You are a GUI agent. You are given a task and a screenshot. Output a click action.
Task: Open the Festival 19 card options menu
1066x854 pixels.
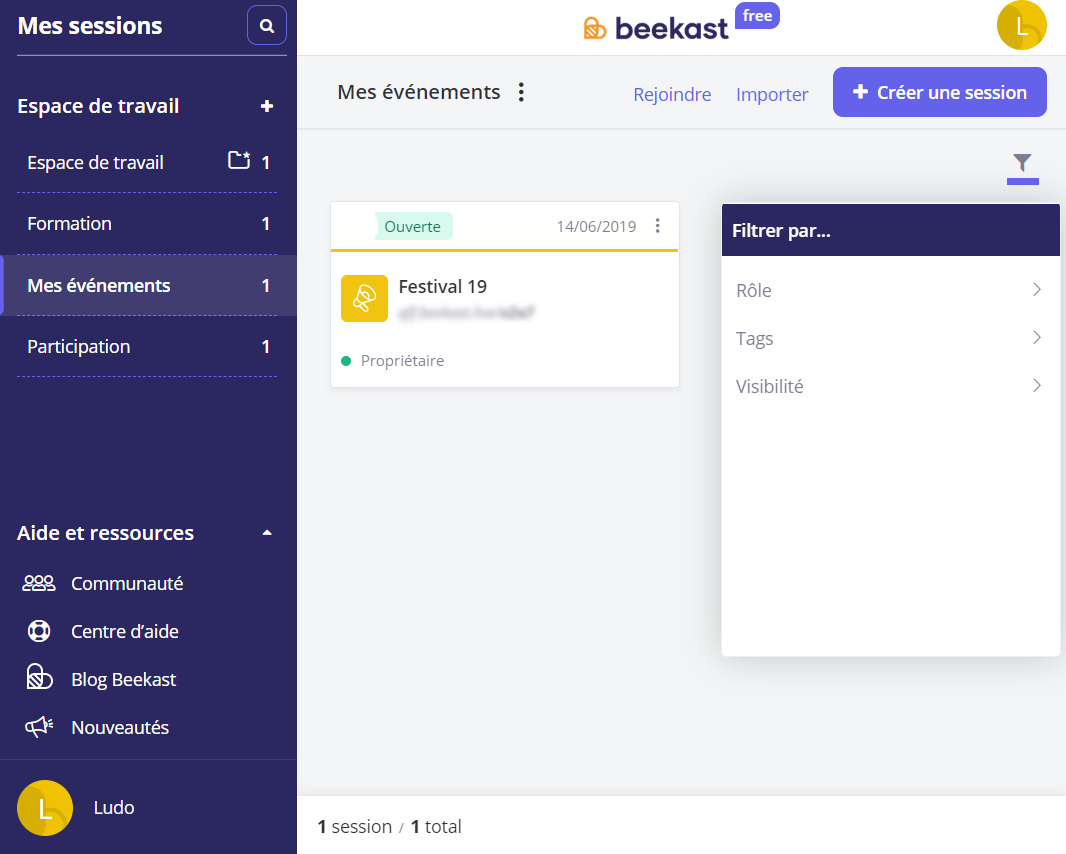pos(657,226)
